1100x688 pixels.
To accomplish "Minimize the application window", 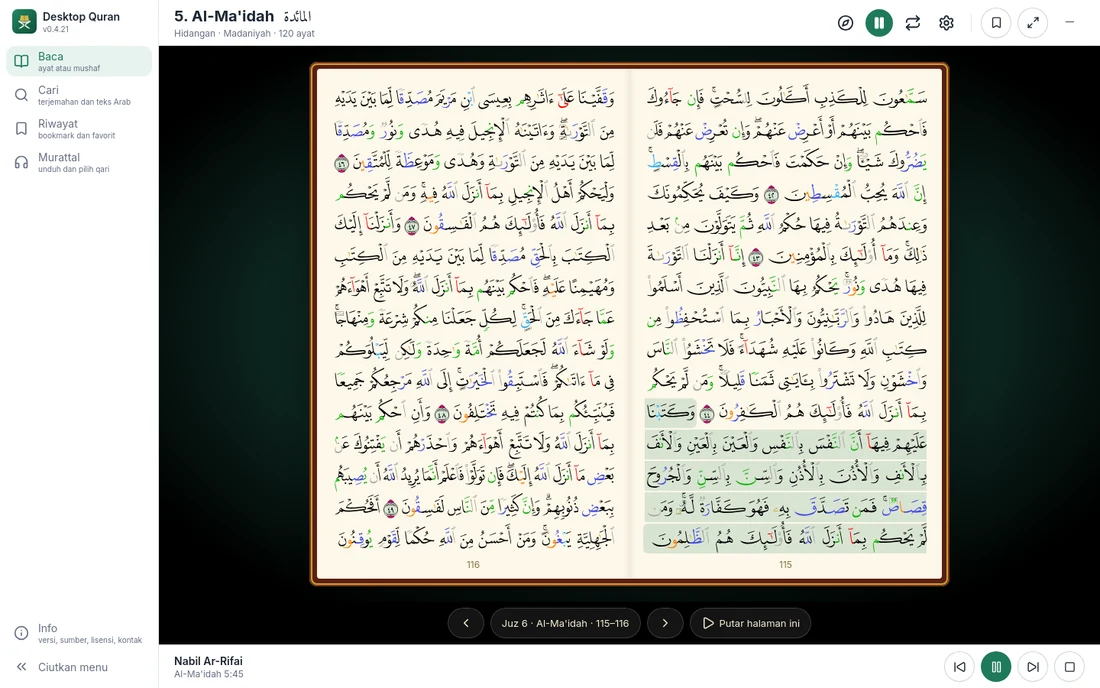I will (1070, 22).
